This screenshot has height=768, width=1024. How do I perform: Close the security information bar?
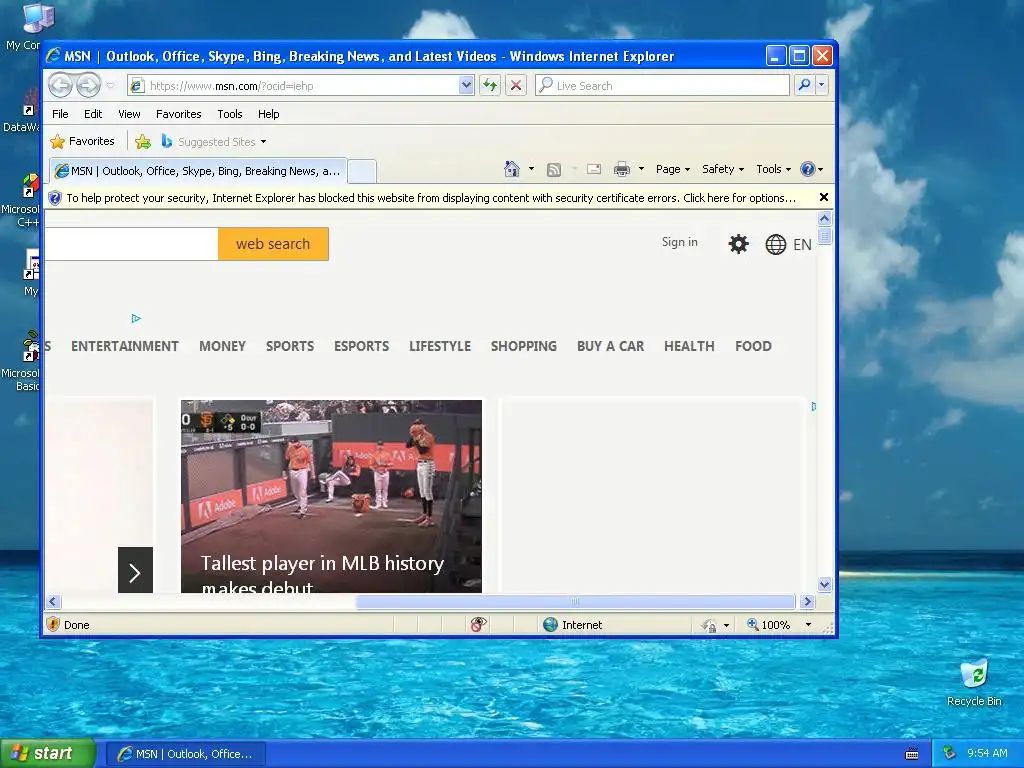point(824,197)
